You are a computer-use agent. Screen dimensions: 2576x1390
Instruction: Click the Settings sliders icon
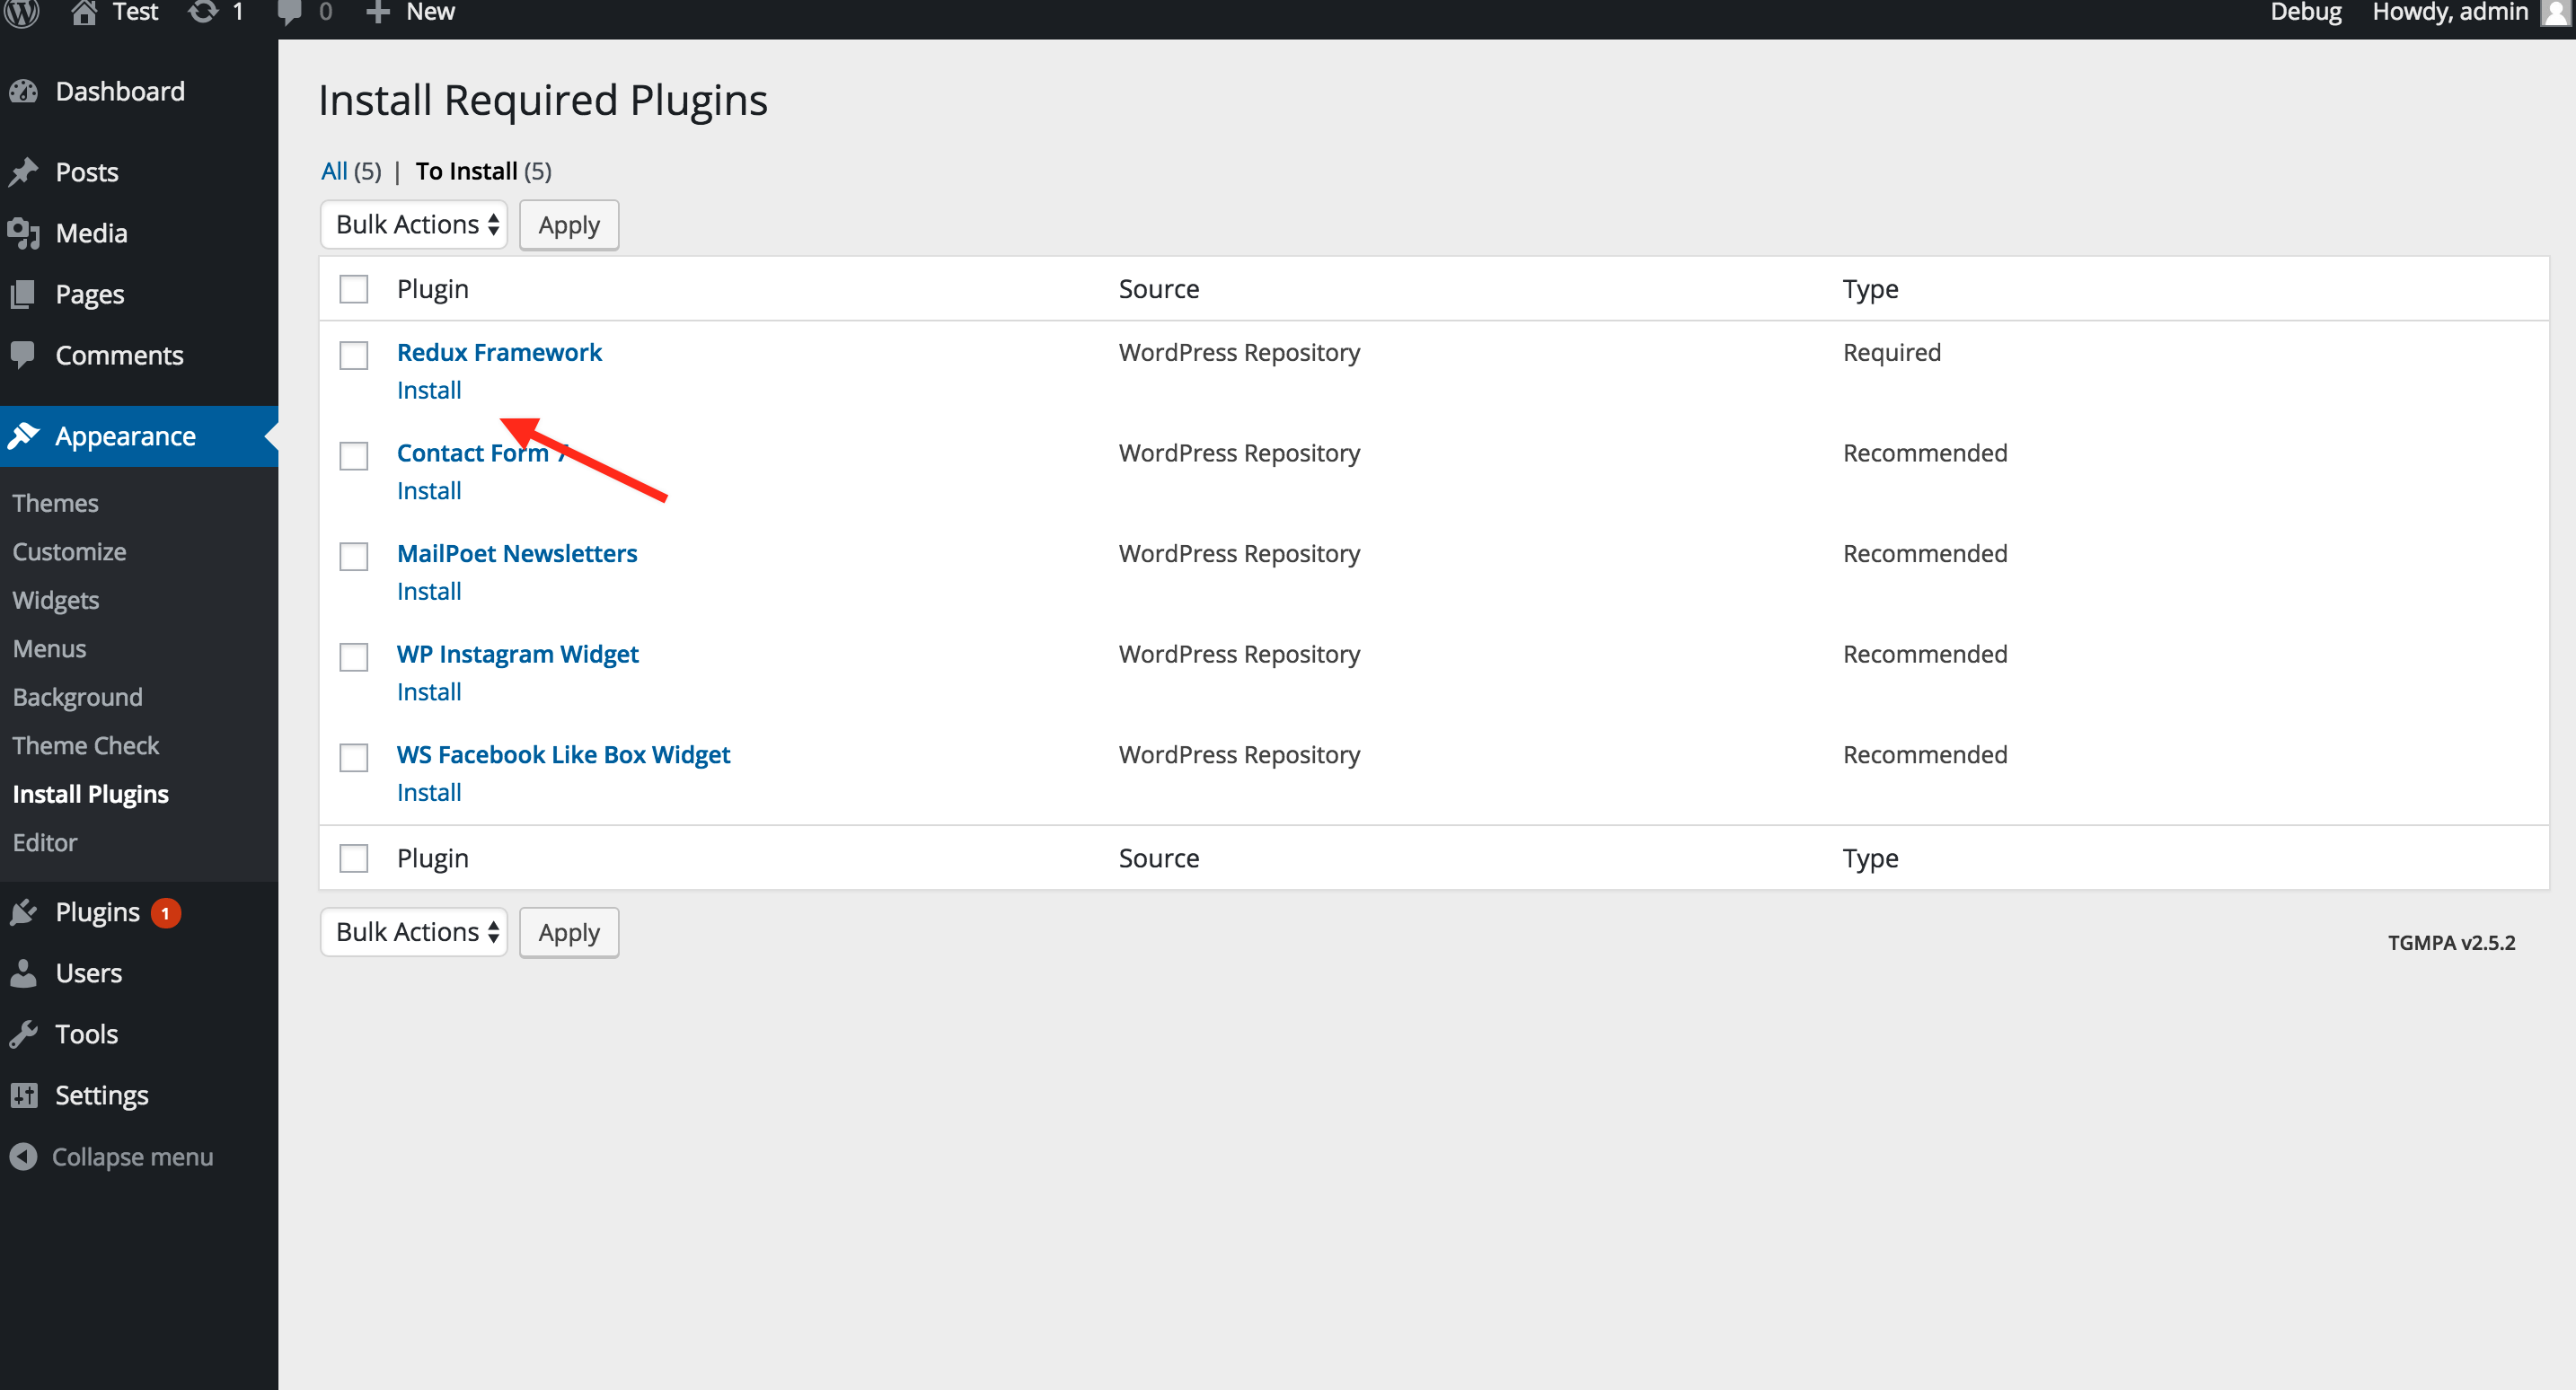pyautogui.click(x=23, y=1095)
